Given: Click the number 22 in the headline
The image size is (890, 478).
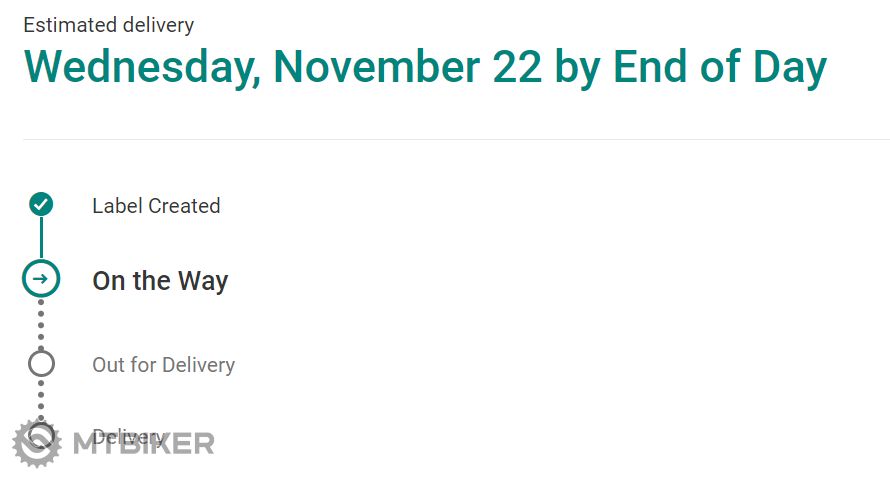Looking at the screenshot, I should (517, 67).
